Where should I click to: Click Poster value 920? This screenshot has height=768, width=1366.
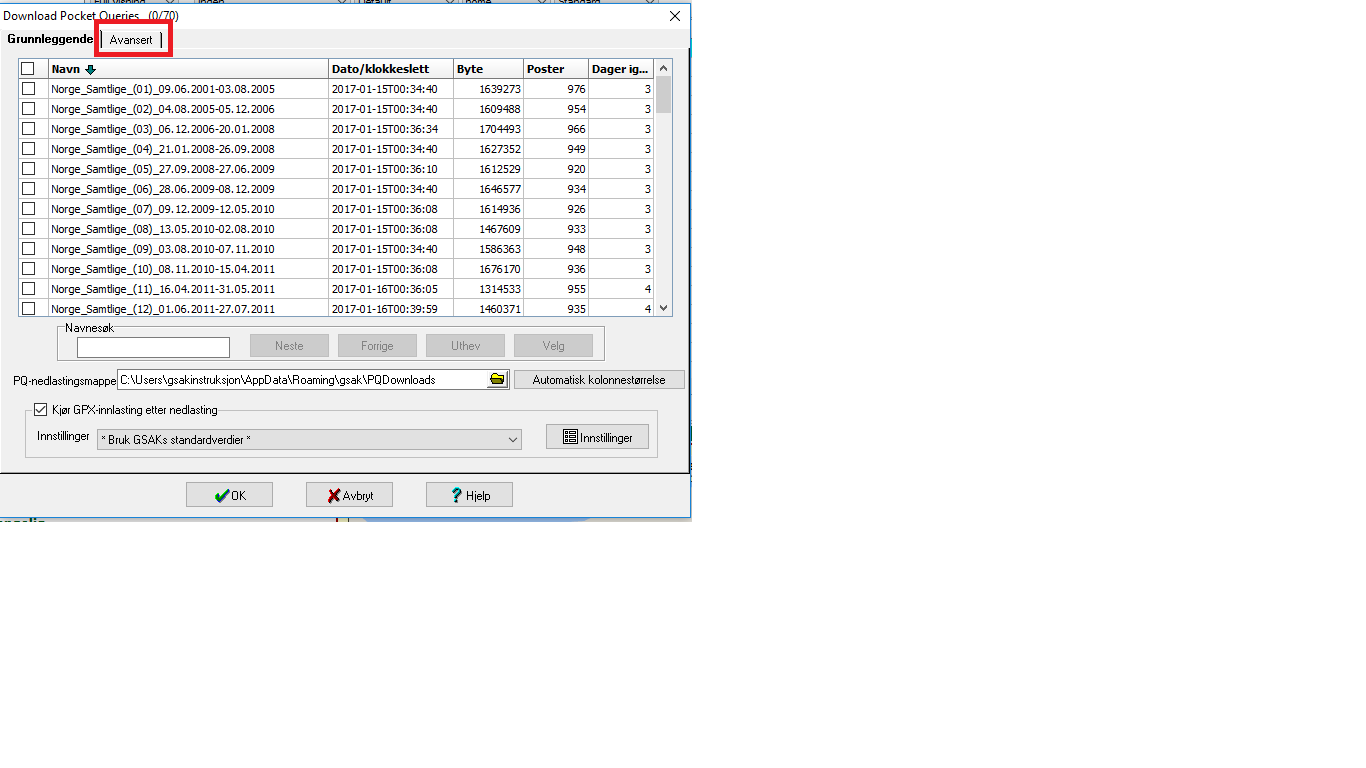click(576, 169)
